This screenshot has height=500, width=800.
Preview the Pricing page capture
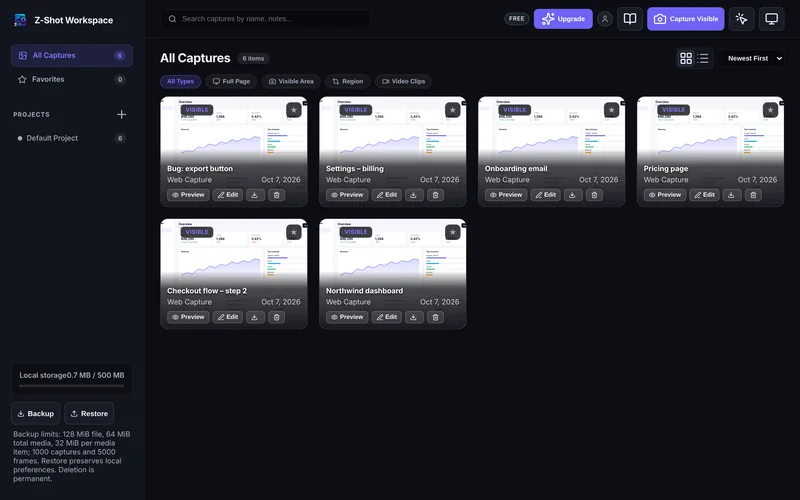pyautogui.click(x=665, y=195)
